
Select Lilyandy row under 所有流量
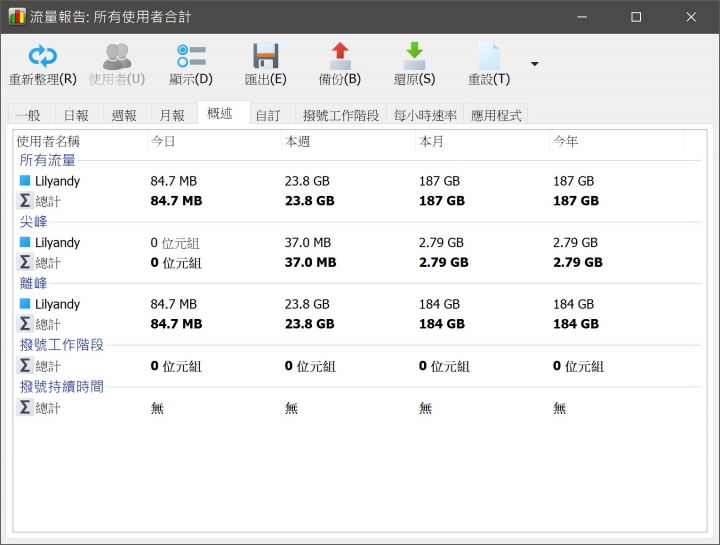tap(358, 181)
